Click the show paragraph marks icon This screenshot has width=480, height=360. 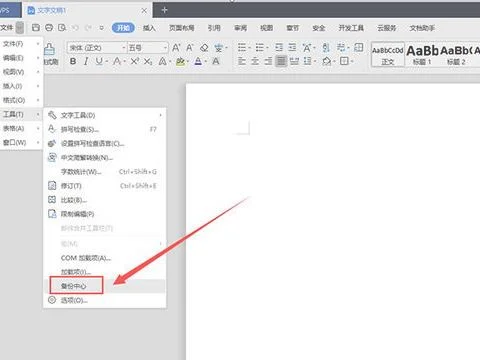(x=341, y=48)
